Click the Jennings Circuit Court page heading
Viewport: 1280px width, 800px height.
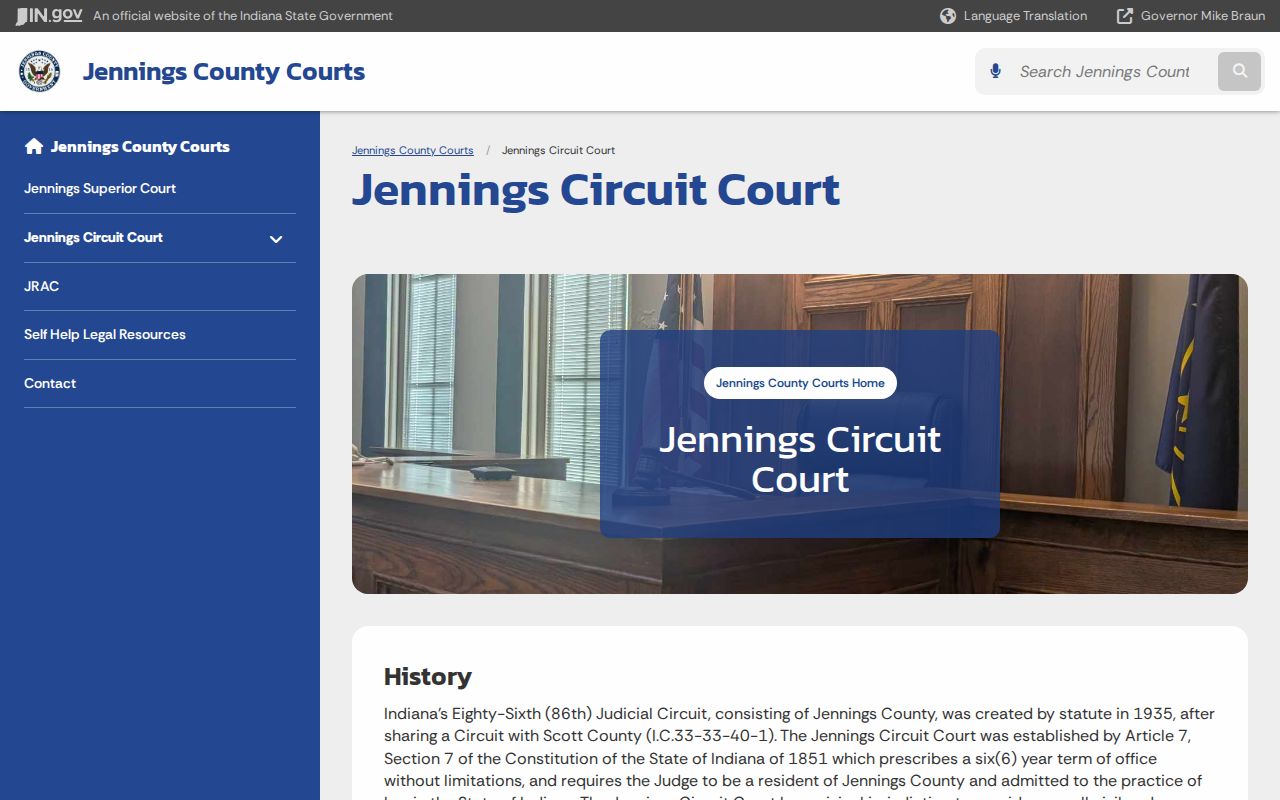coord(596,189)
